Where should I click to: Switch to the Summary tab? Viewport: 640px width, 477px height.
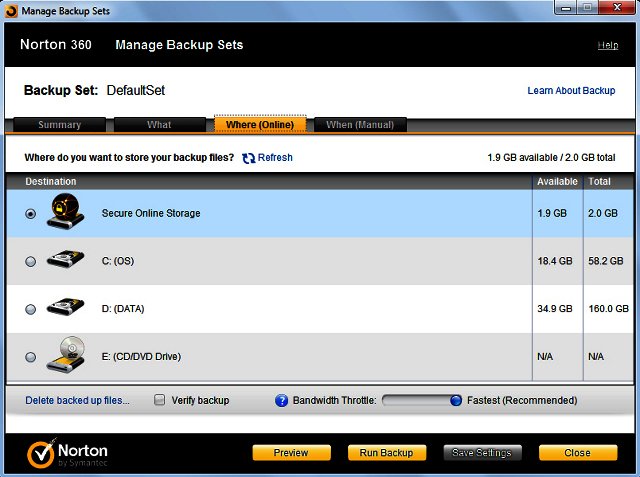(x=60, y=125)
